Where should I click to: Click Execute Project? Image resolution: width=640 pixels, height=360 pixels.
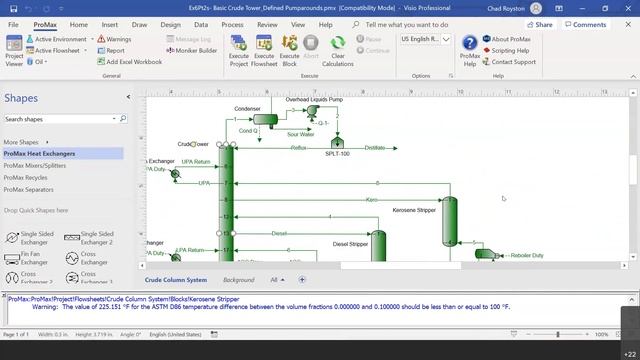(238, 51)
